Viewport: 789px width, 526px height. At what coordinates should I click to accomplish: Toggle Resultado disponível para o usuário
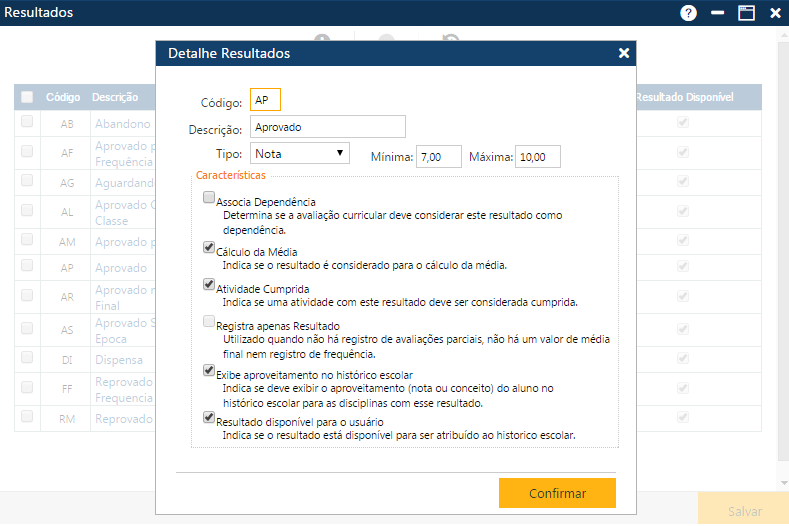click(x=209, y=418)
